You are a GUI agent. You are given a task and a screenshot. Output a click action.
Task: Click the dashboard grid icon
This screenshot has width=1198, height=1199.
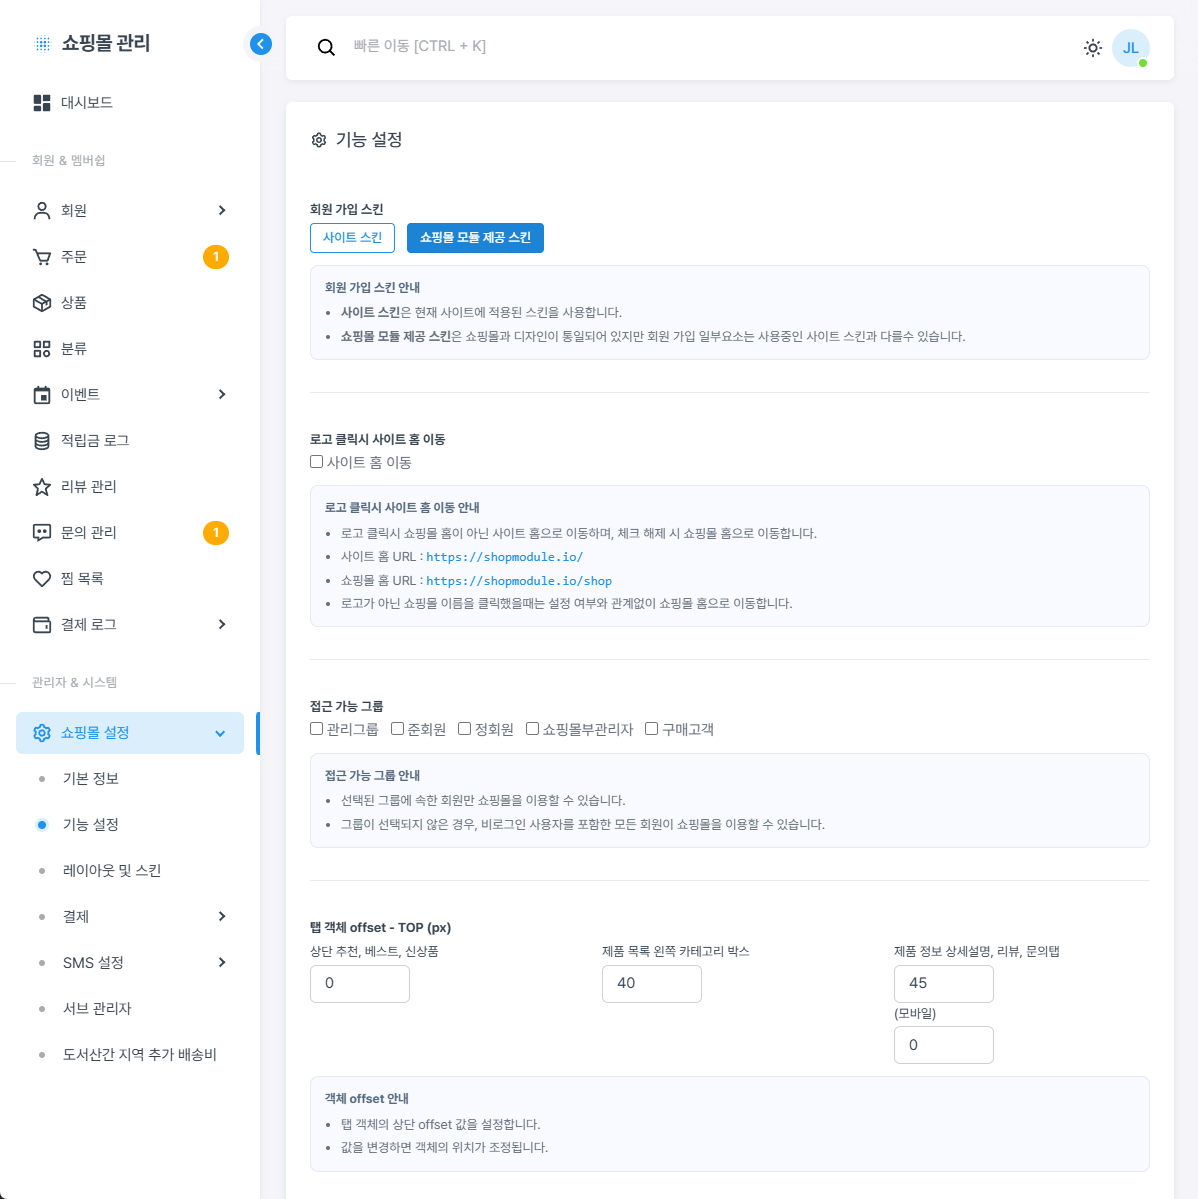coord(42,103)
